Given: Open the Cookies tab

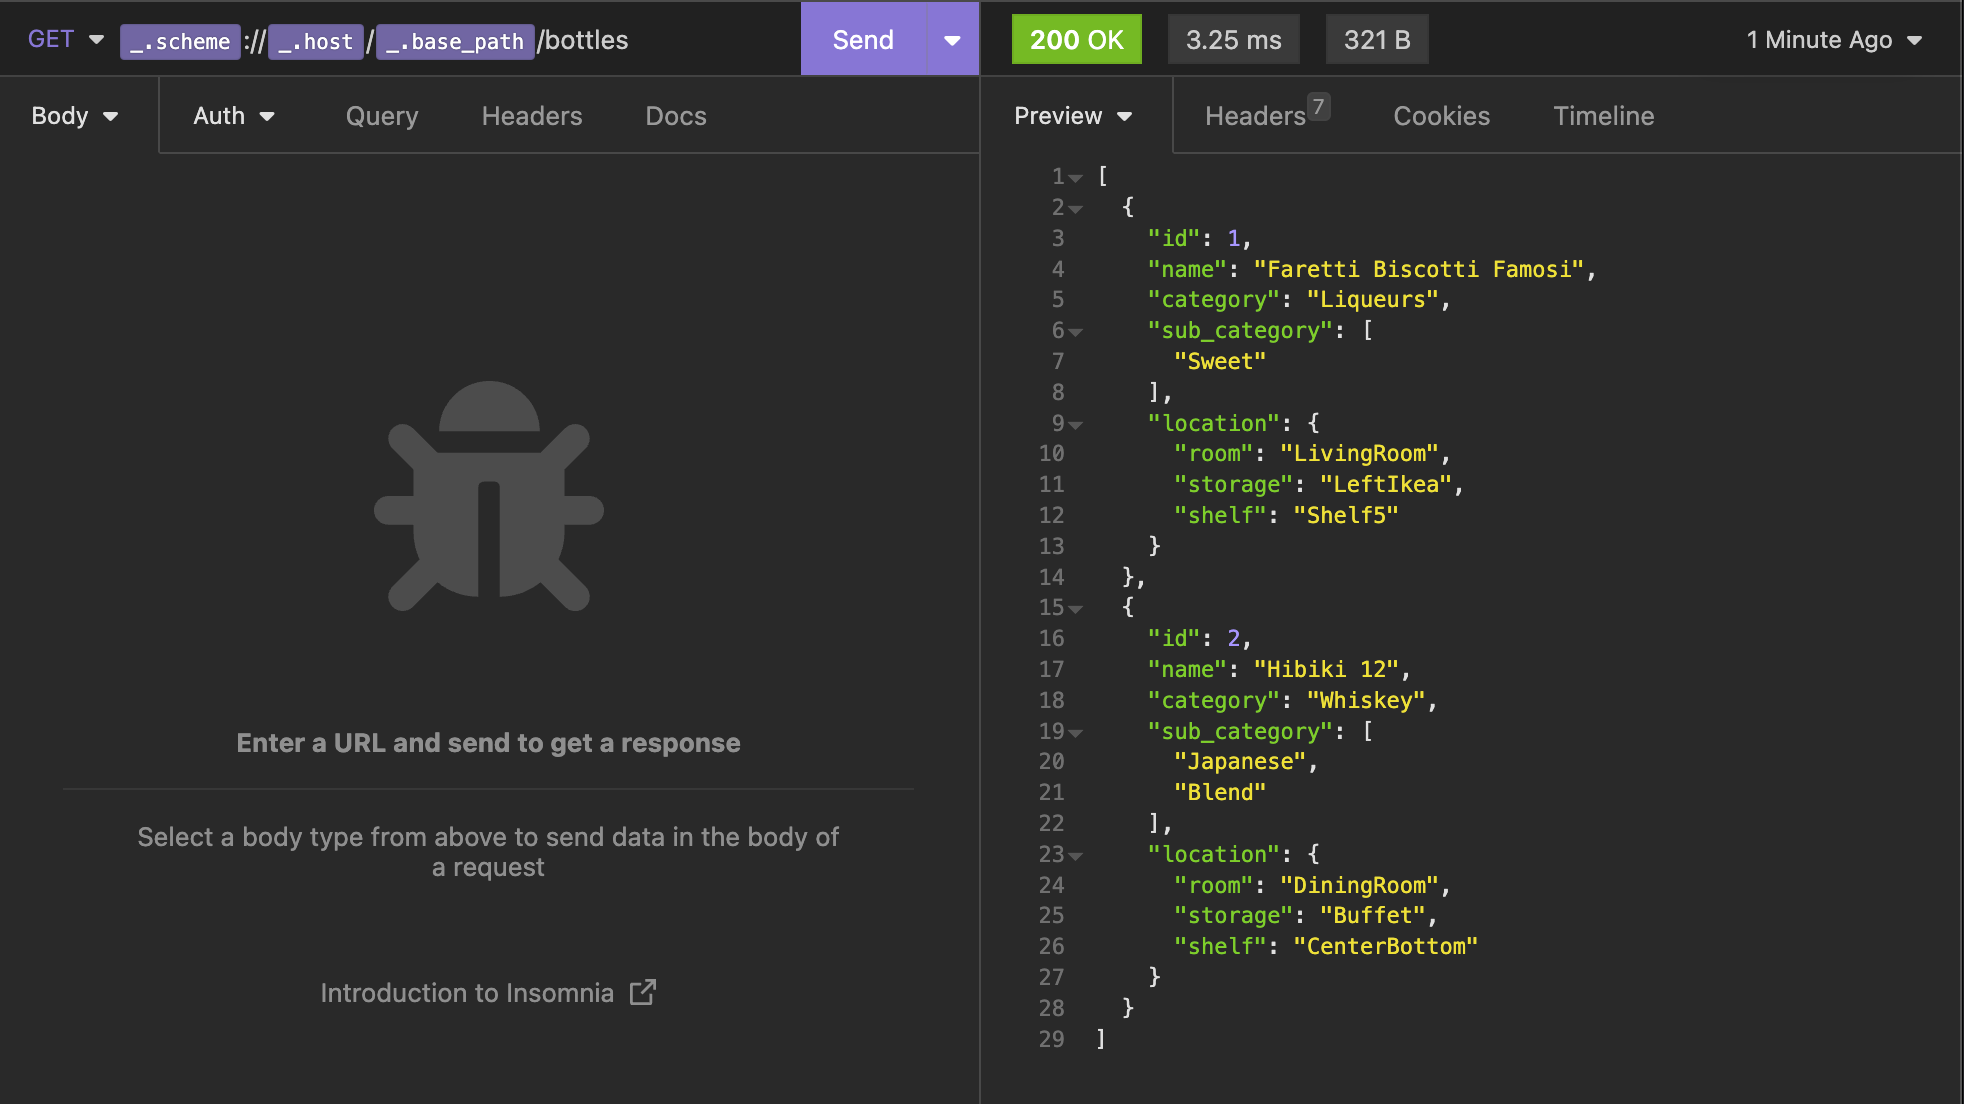Looking at the screenshot, I should (x=1441, y=116).
